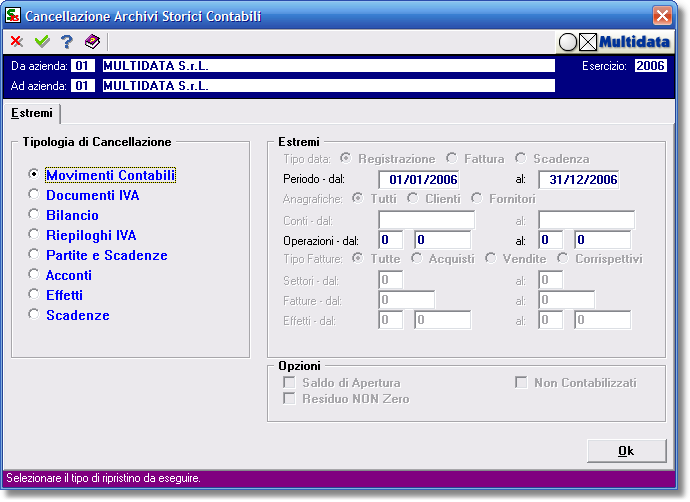Click the Settori al field

point(551,280)
